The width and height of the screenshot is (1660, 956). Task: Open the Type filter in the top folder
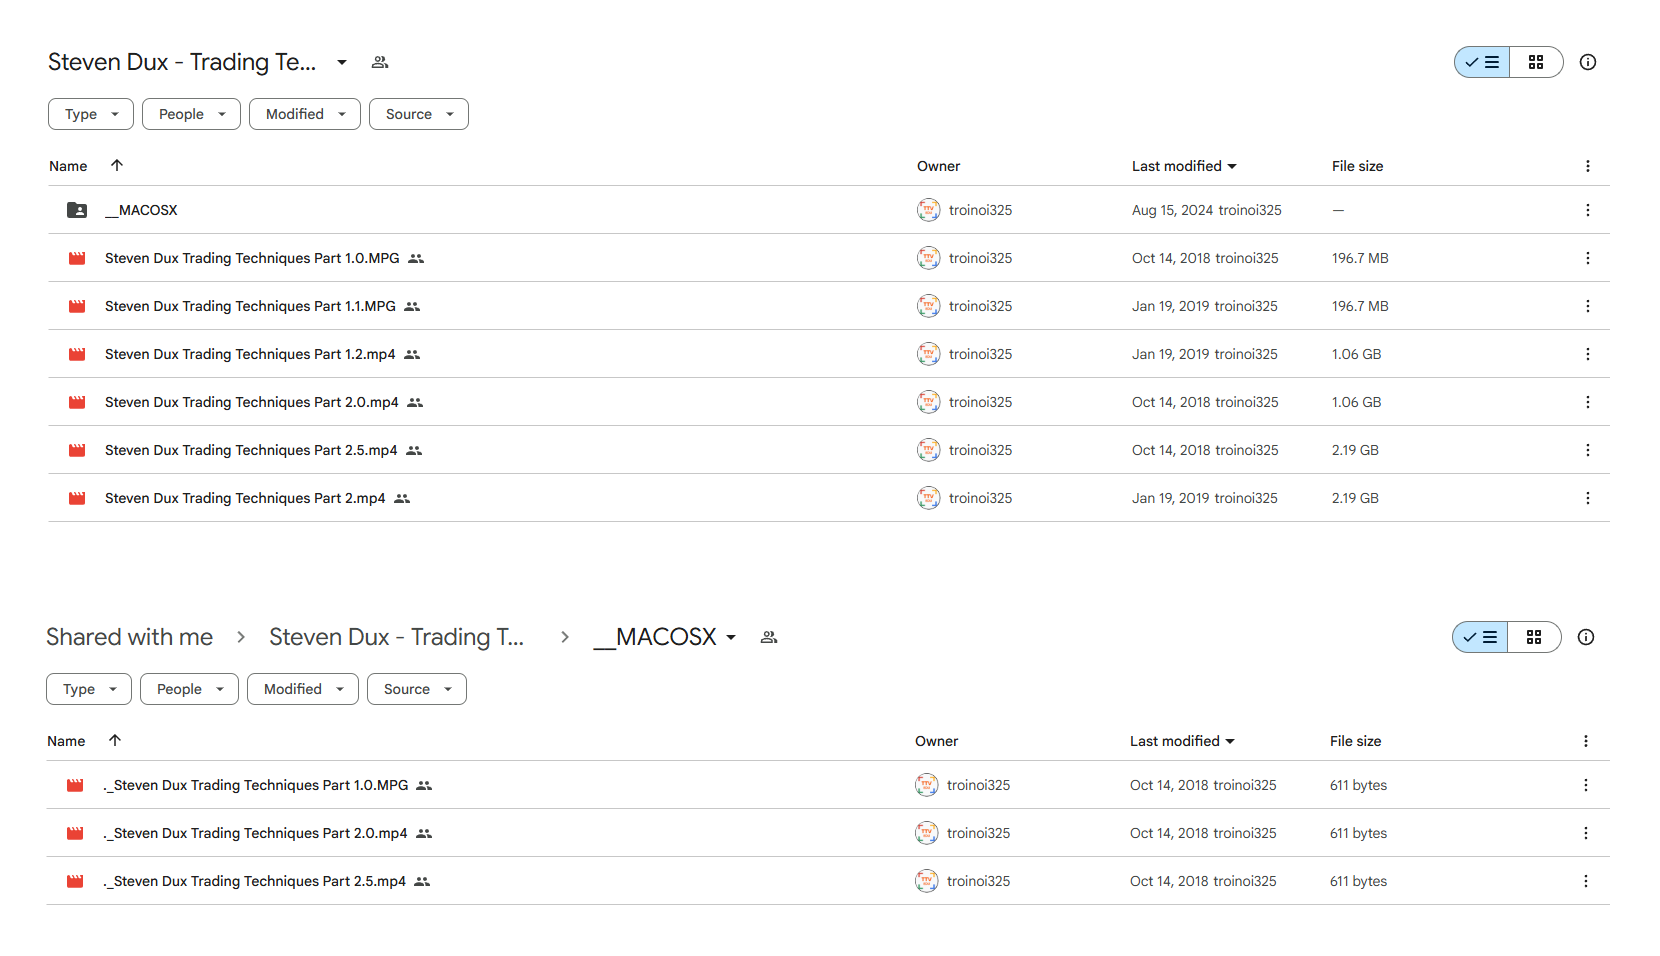[91, 114]
